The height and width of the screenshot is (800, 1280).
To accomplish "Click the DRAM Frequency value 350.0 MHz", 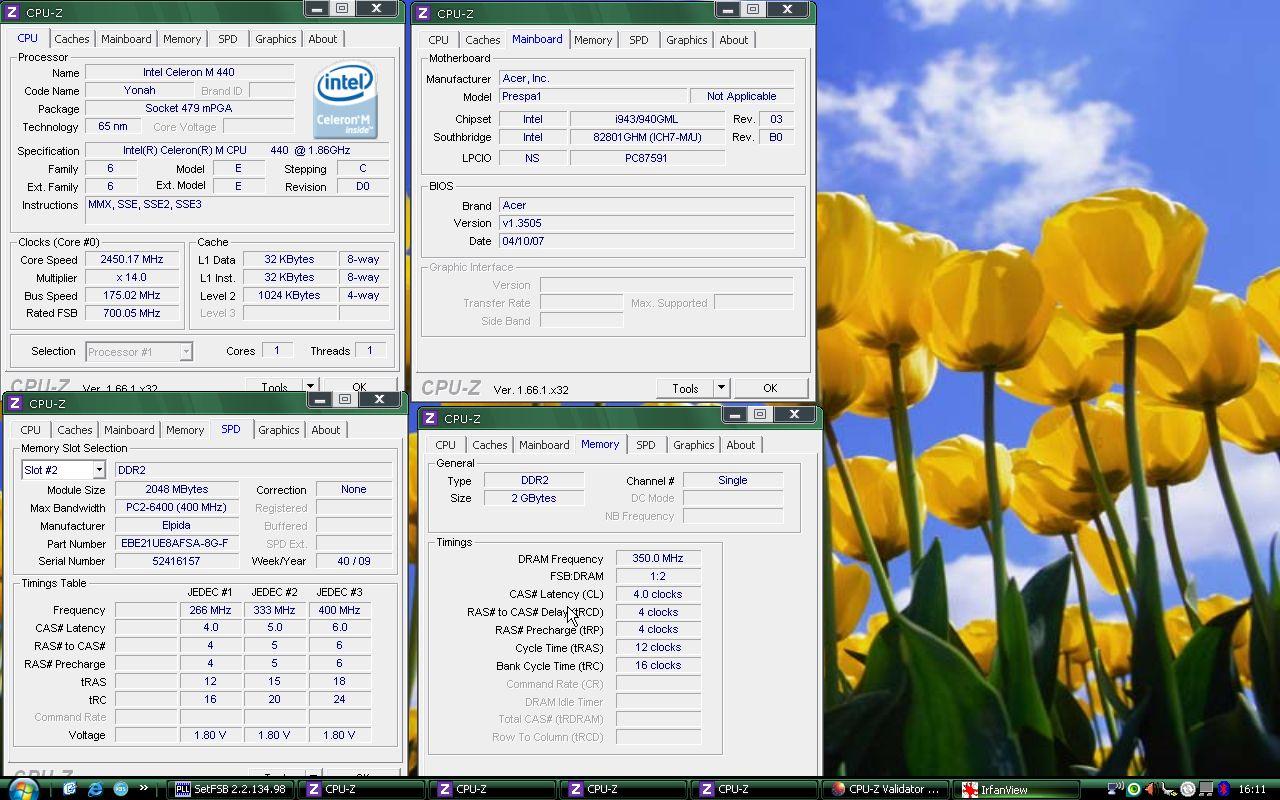I will pos(658,558).
